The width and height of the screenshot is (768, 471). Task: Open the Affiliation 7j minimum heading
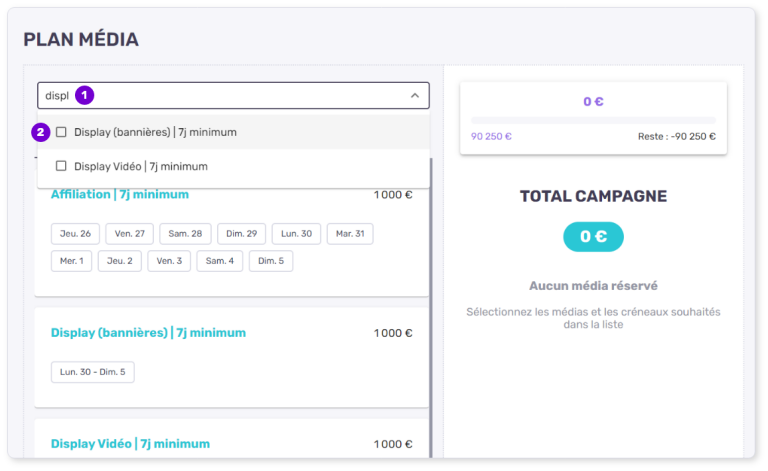(120, 194)
